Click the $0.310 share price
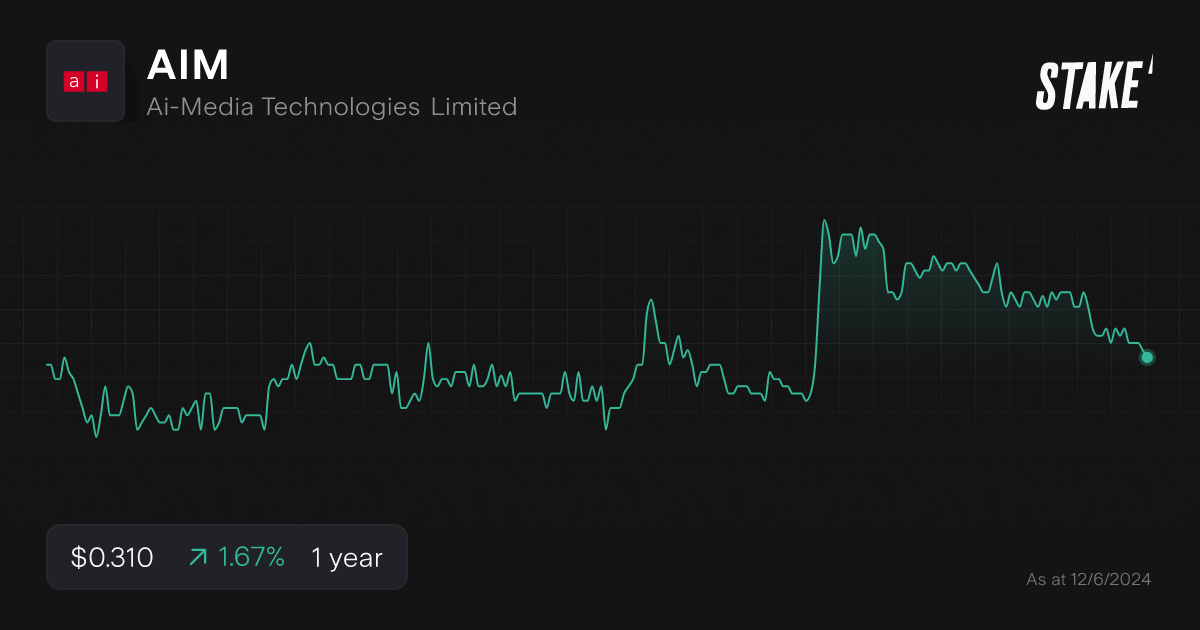Viewport: 1200px width, 630px height. click(x=112, y=558)
